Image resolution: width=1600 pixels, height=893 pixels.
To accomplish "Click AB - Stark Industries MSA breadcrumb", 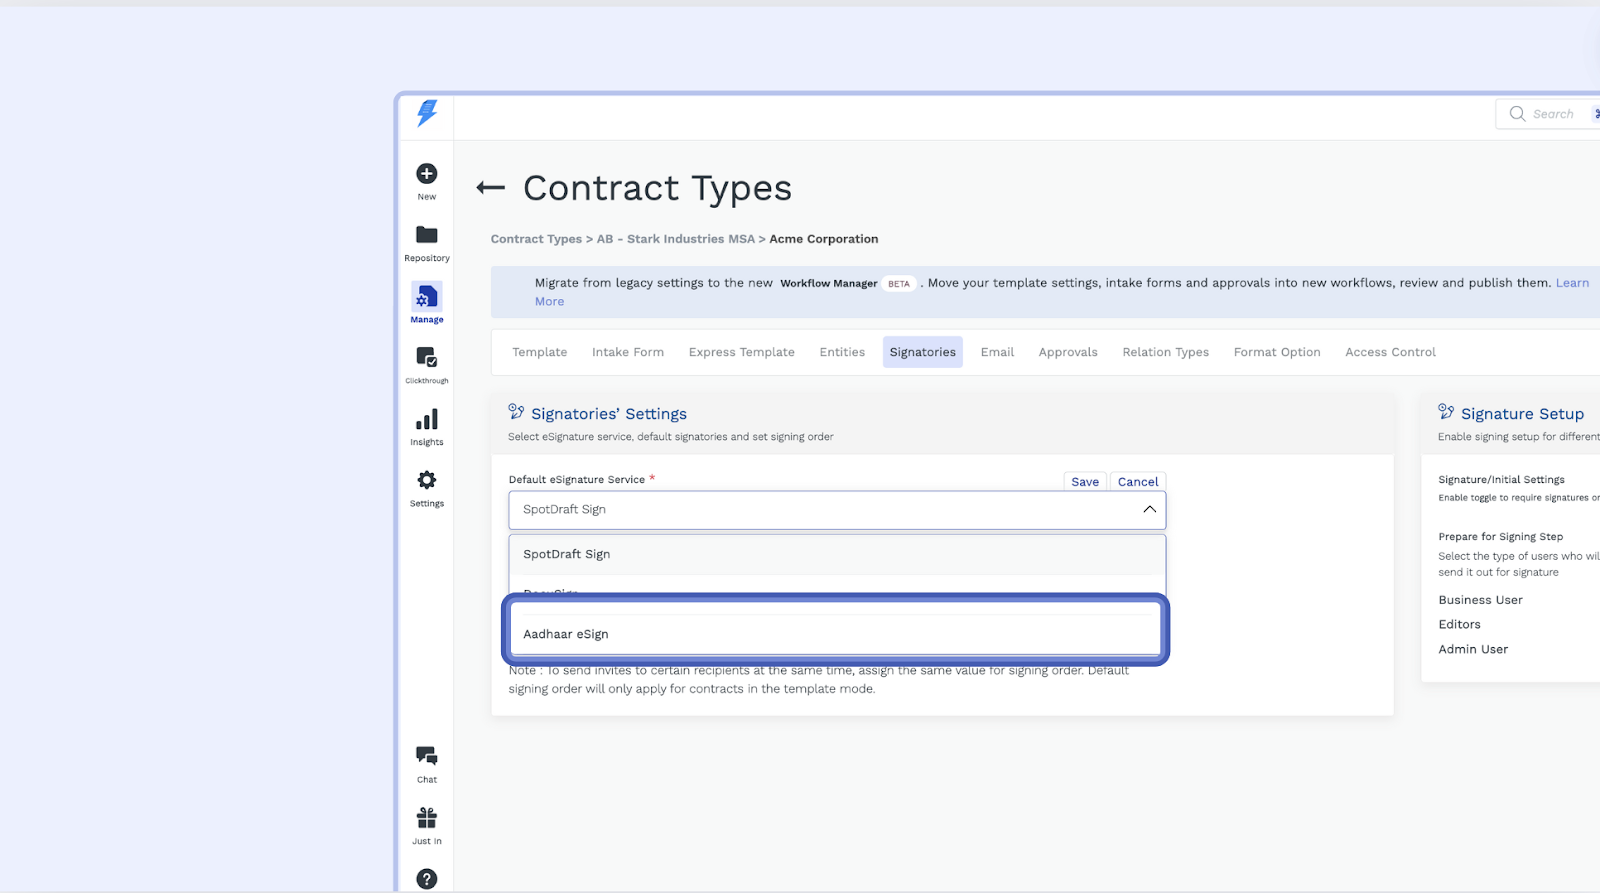I will click(x=676, y=239).
